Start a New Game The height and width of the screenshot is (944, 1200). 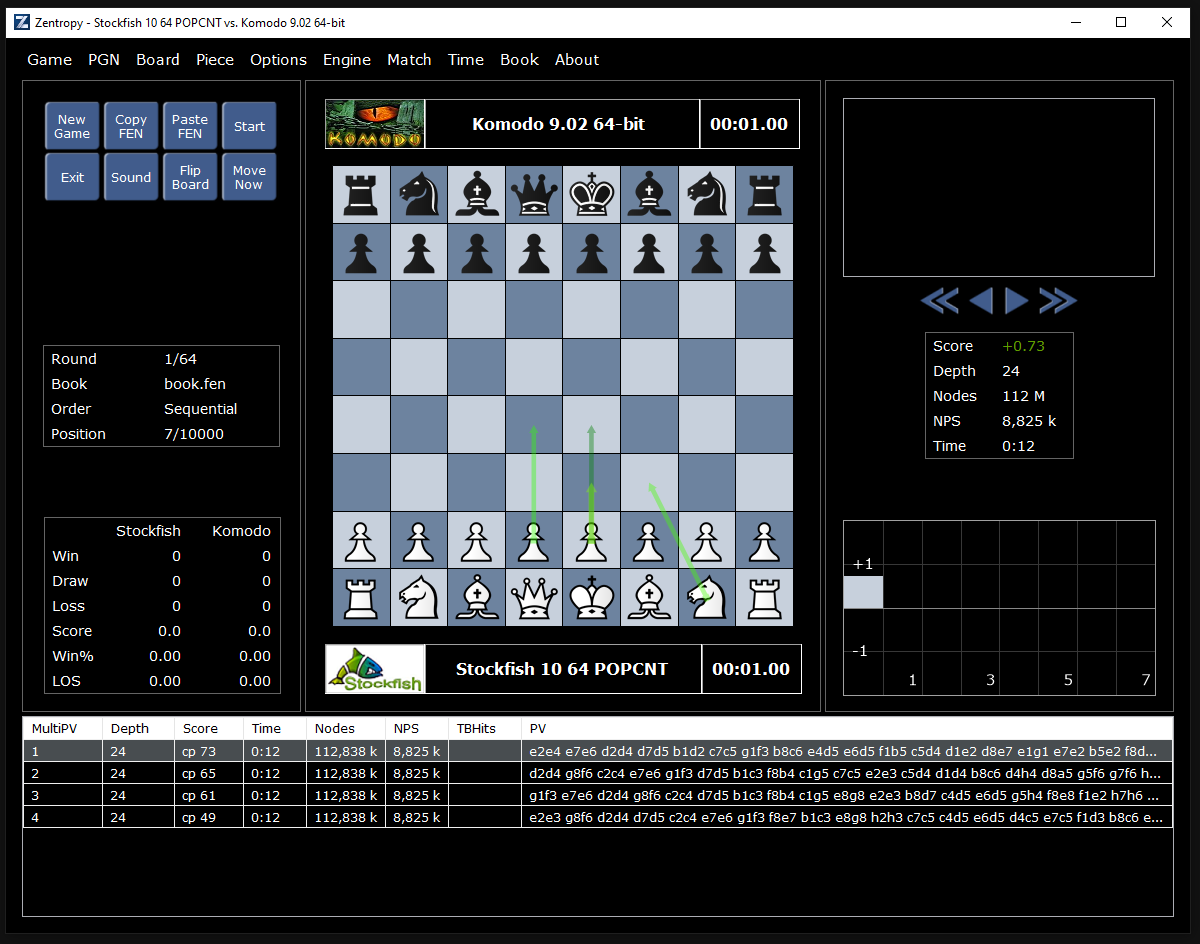coord(72,126)
